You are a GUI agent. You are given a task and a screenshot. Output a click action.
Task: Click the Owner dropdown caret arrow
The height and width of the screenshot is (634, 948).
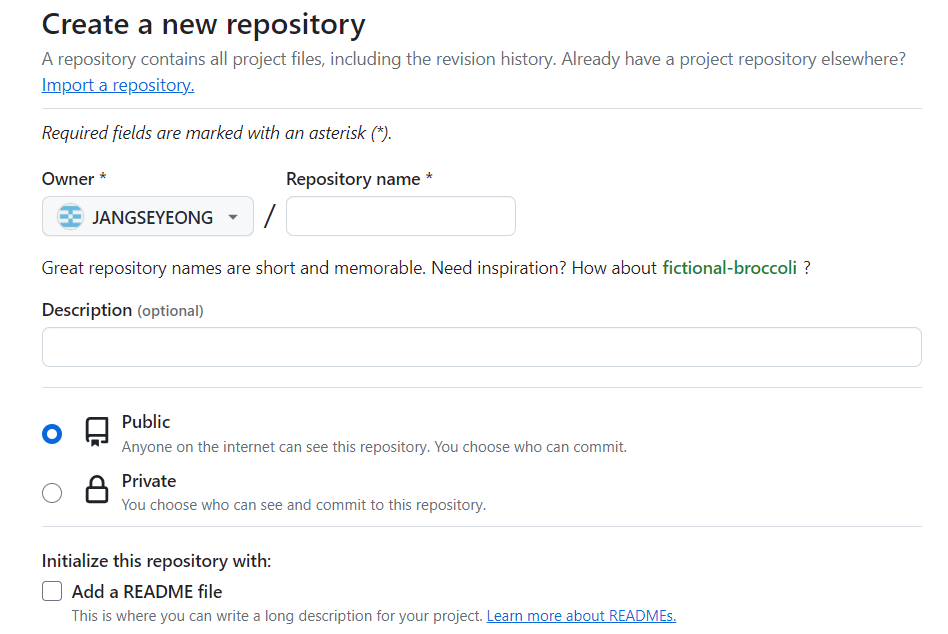(233, 217)
